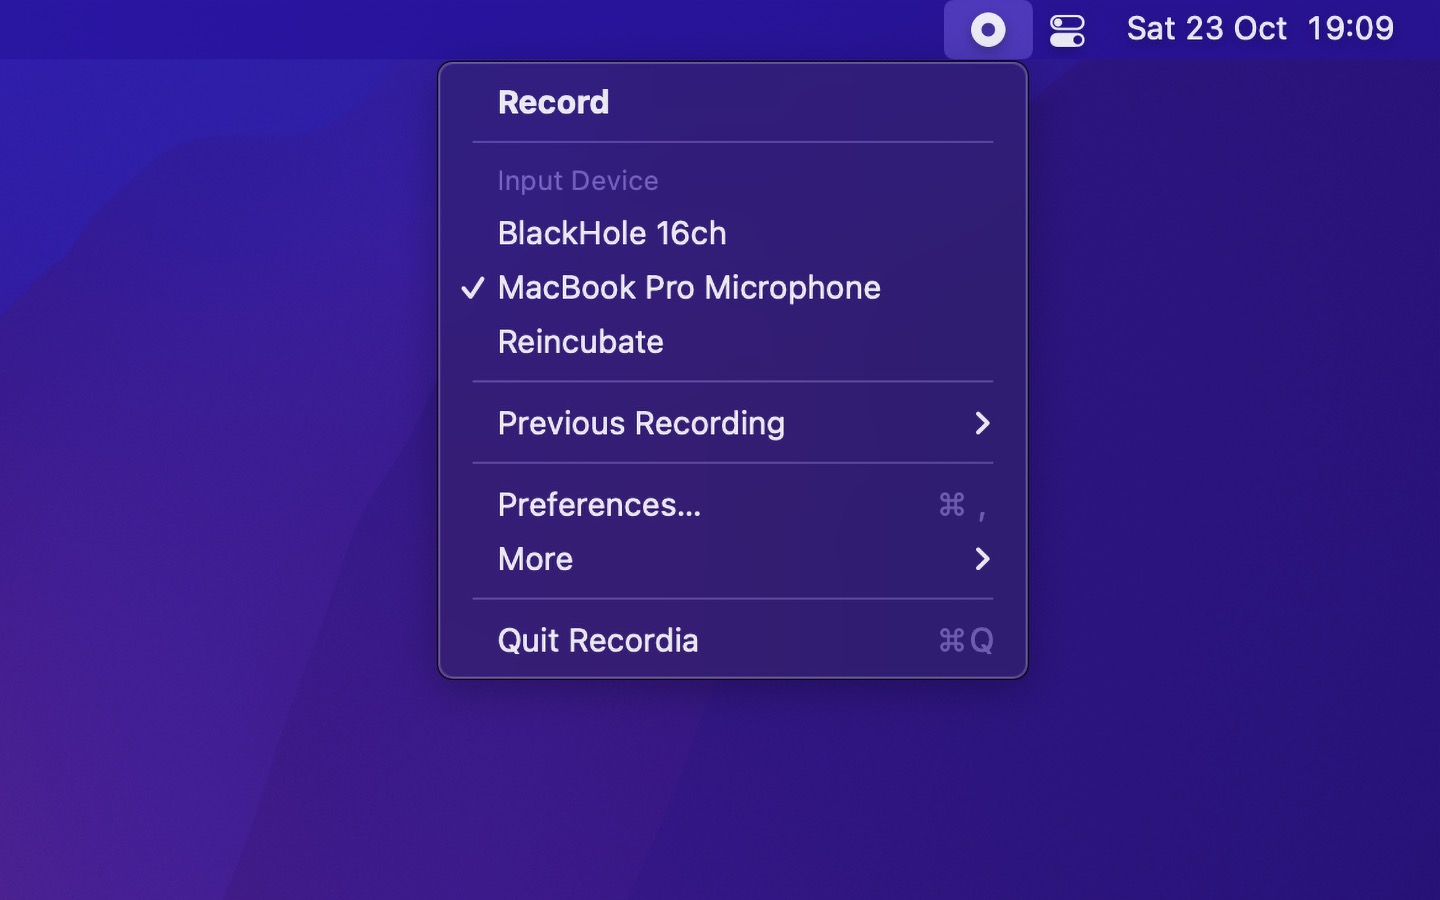Click the Command-Q shortcut symbol
Viewport: 1440px width, 900px height.
coord(963,640)
